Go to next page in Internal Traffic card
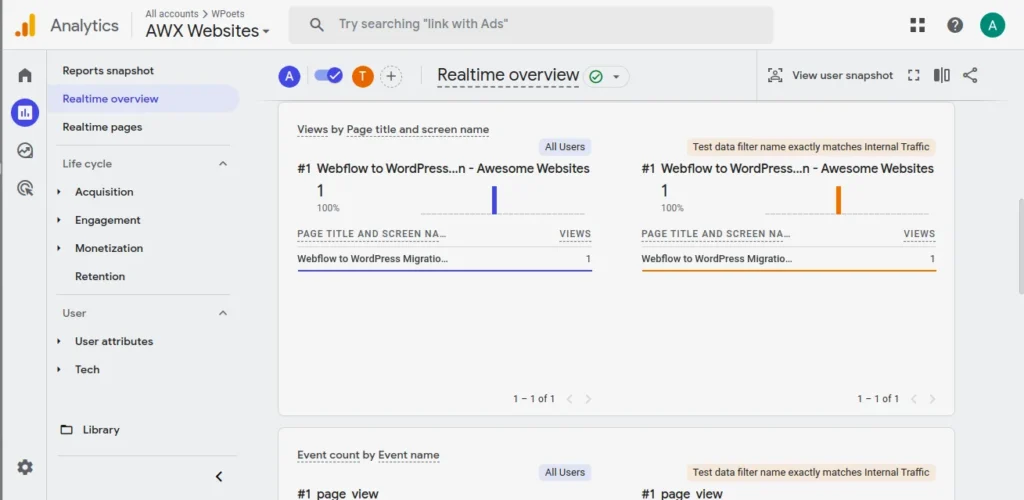Image resolution: width=1024 pixels, height=500 pixels. [x=932, y=399]
